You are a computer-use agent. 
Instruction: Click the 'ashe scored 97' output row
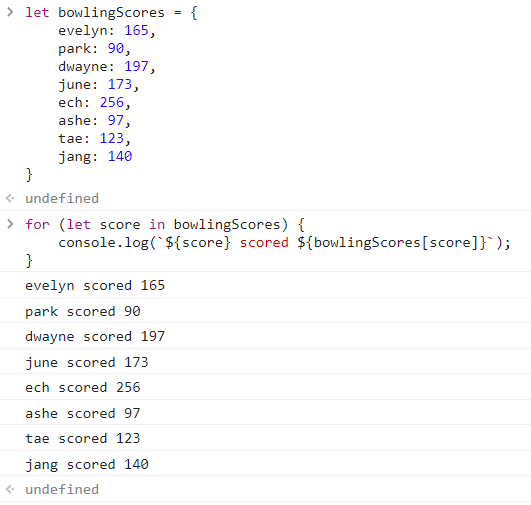click(x=266, y=413)
